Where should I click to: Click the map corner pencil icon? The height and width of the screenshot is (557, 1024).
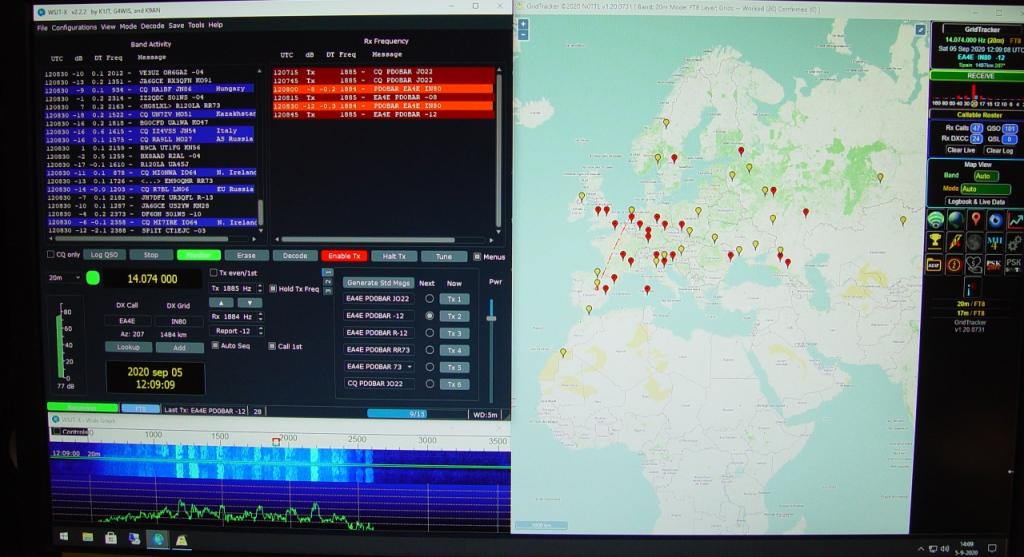point(920,29)
